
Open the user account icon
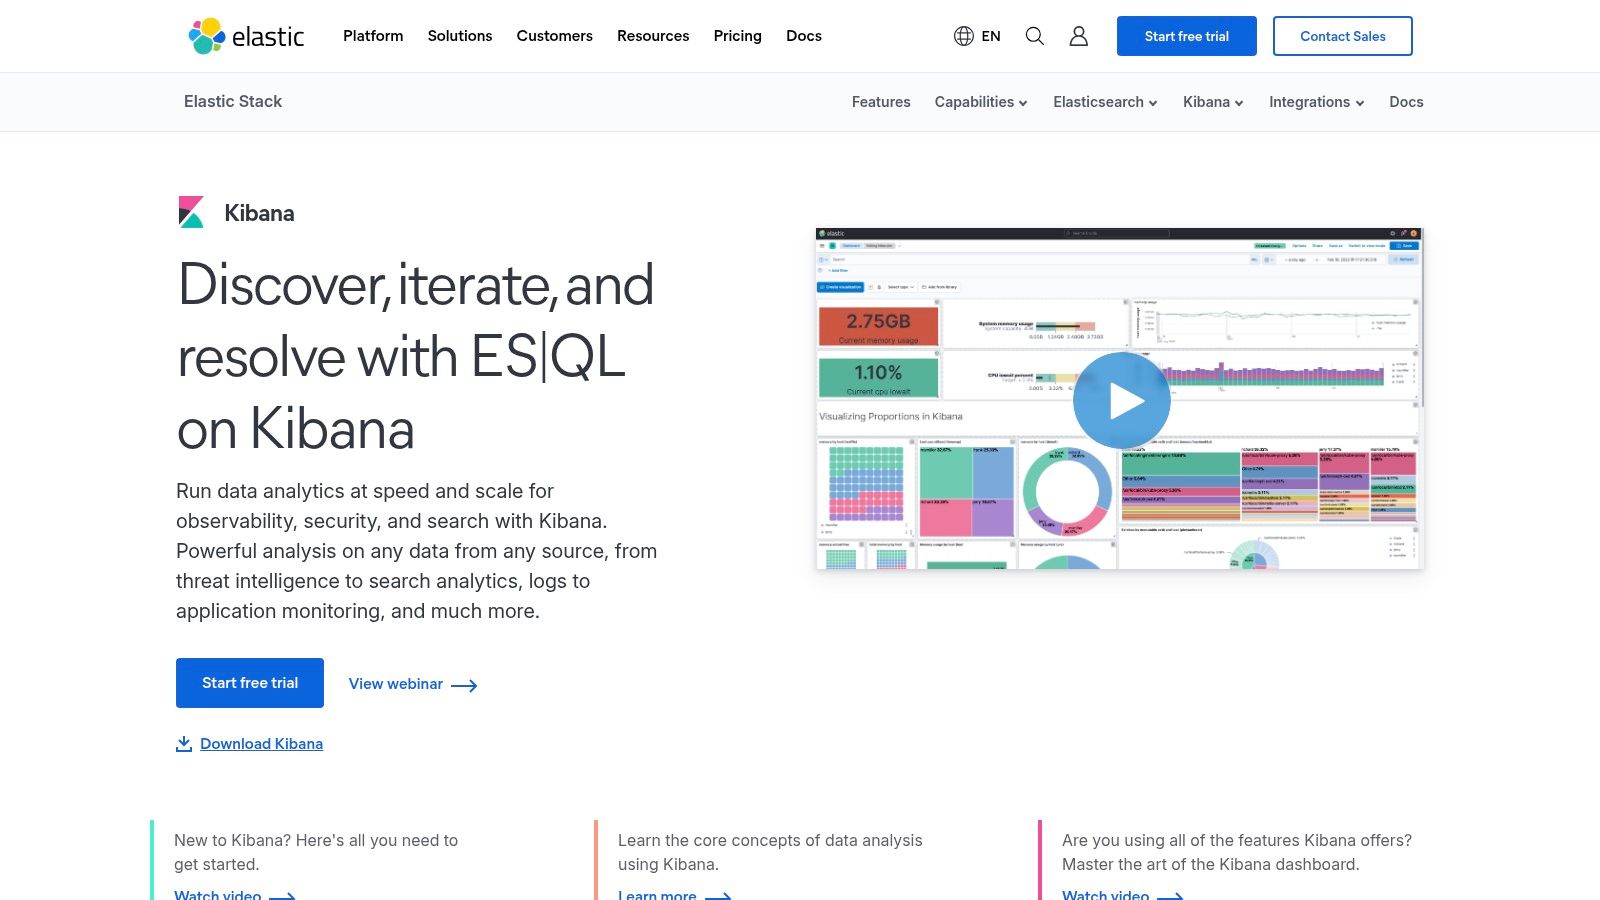(x=1078, y=36)
